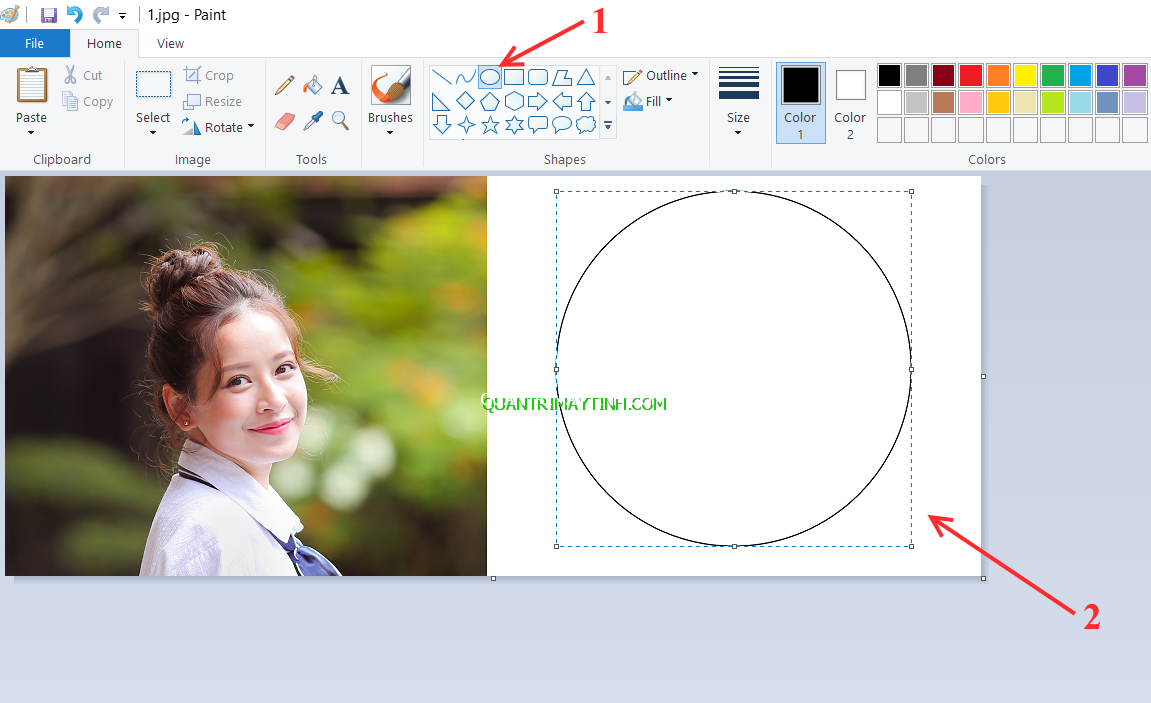The height and width of the screenshot is (703, 1151).
Task: Choose the Oval callout shape
Action: (562, 125)
